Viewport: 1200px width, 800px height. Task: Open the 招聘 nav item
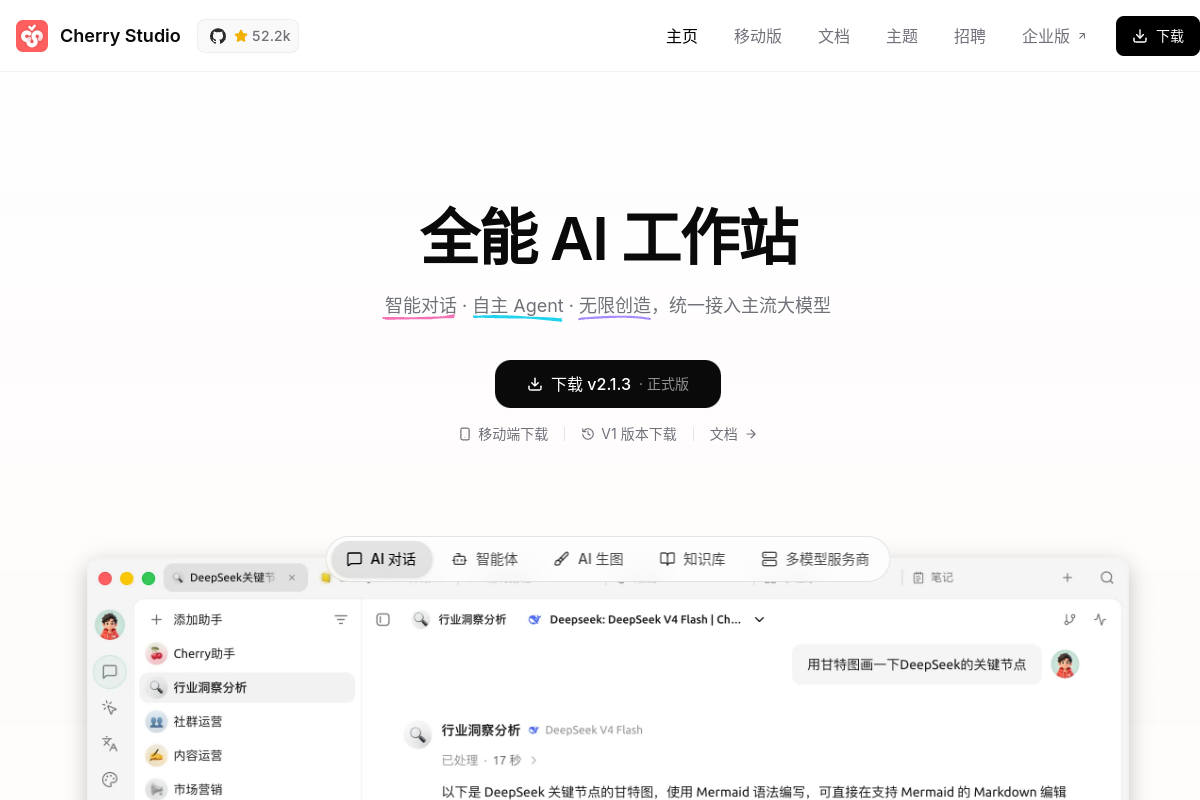(x=970, y=36)
